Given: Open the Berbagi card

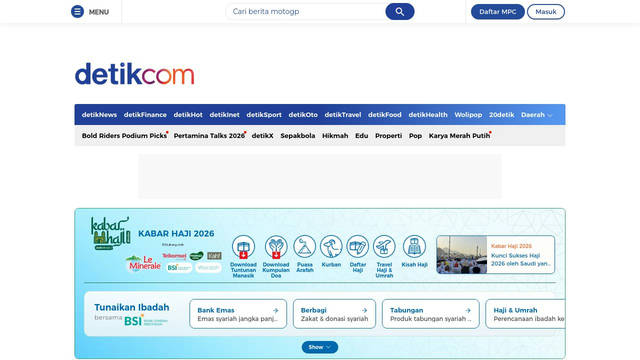Looking at the screenshot, I should point(334,314).
